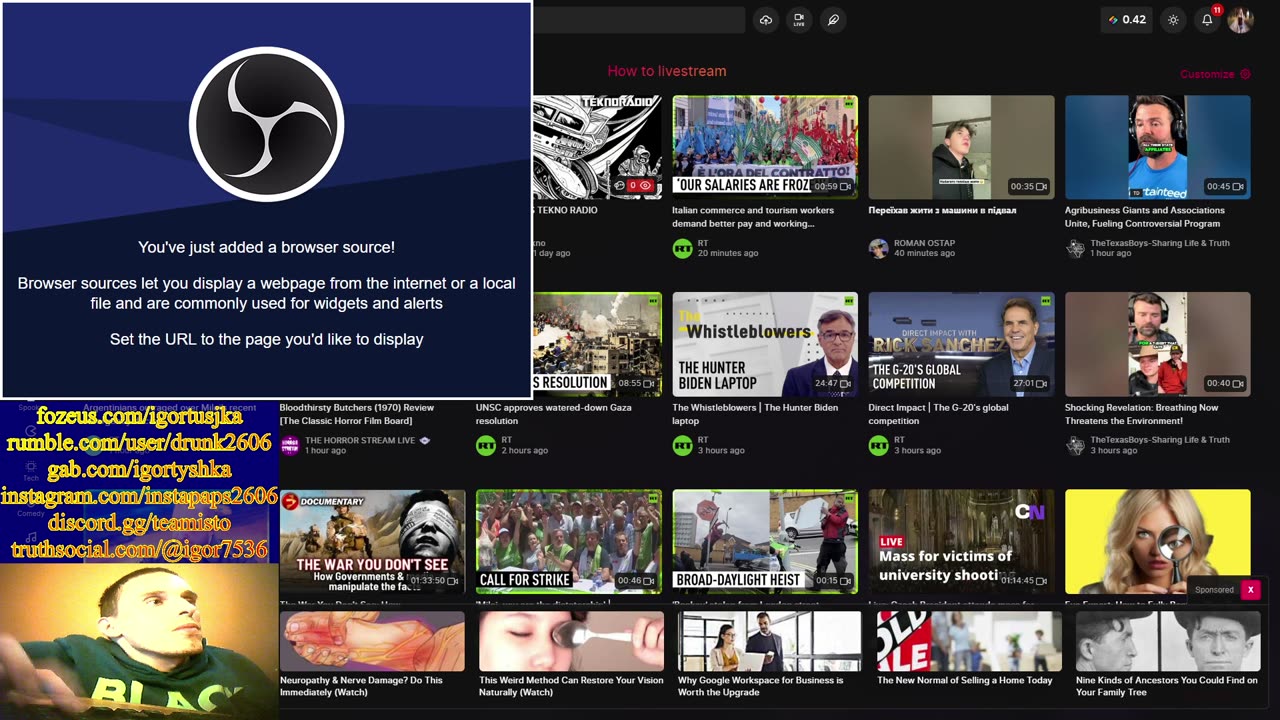Open the yellow magnifying glass woman thumbnail

point(1158,541)
